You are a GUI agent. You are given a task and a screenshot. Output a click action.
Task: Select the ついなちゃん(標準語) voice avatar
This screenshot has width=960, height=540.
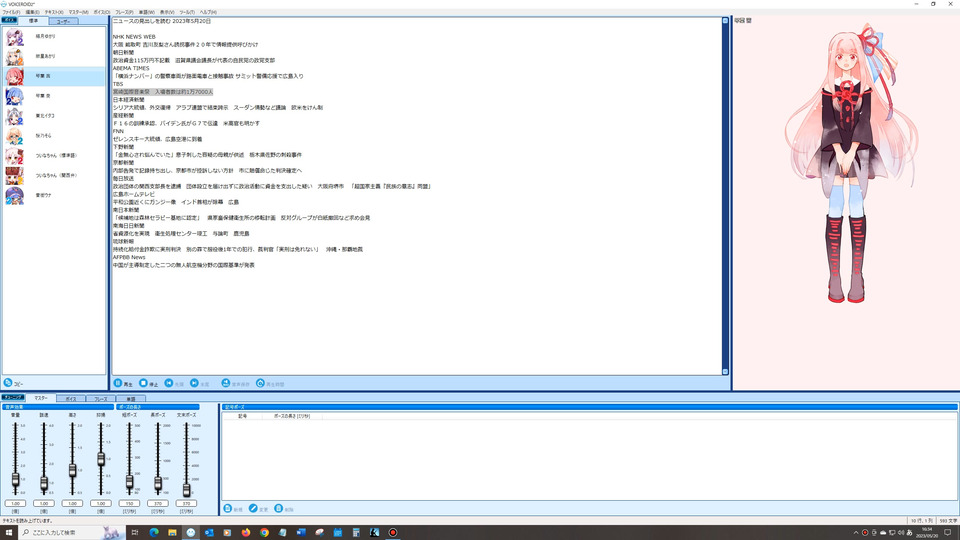coord(14,156)
